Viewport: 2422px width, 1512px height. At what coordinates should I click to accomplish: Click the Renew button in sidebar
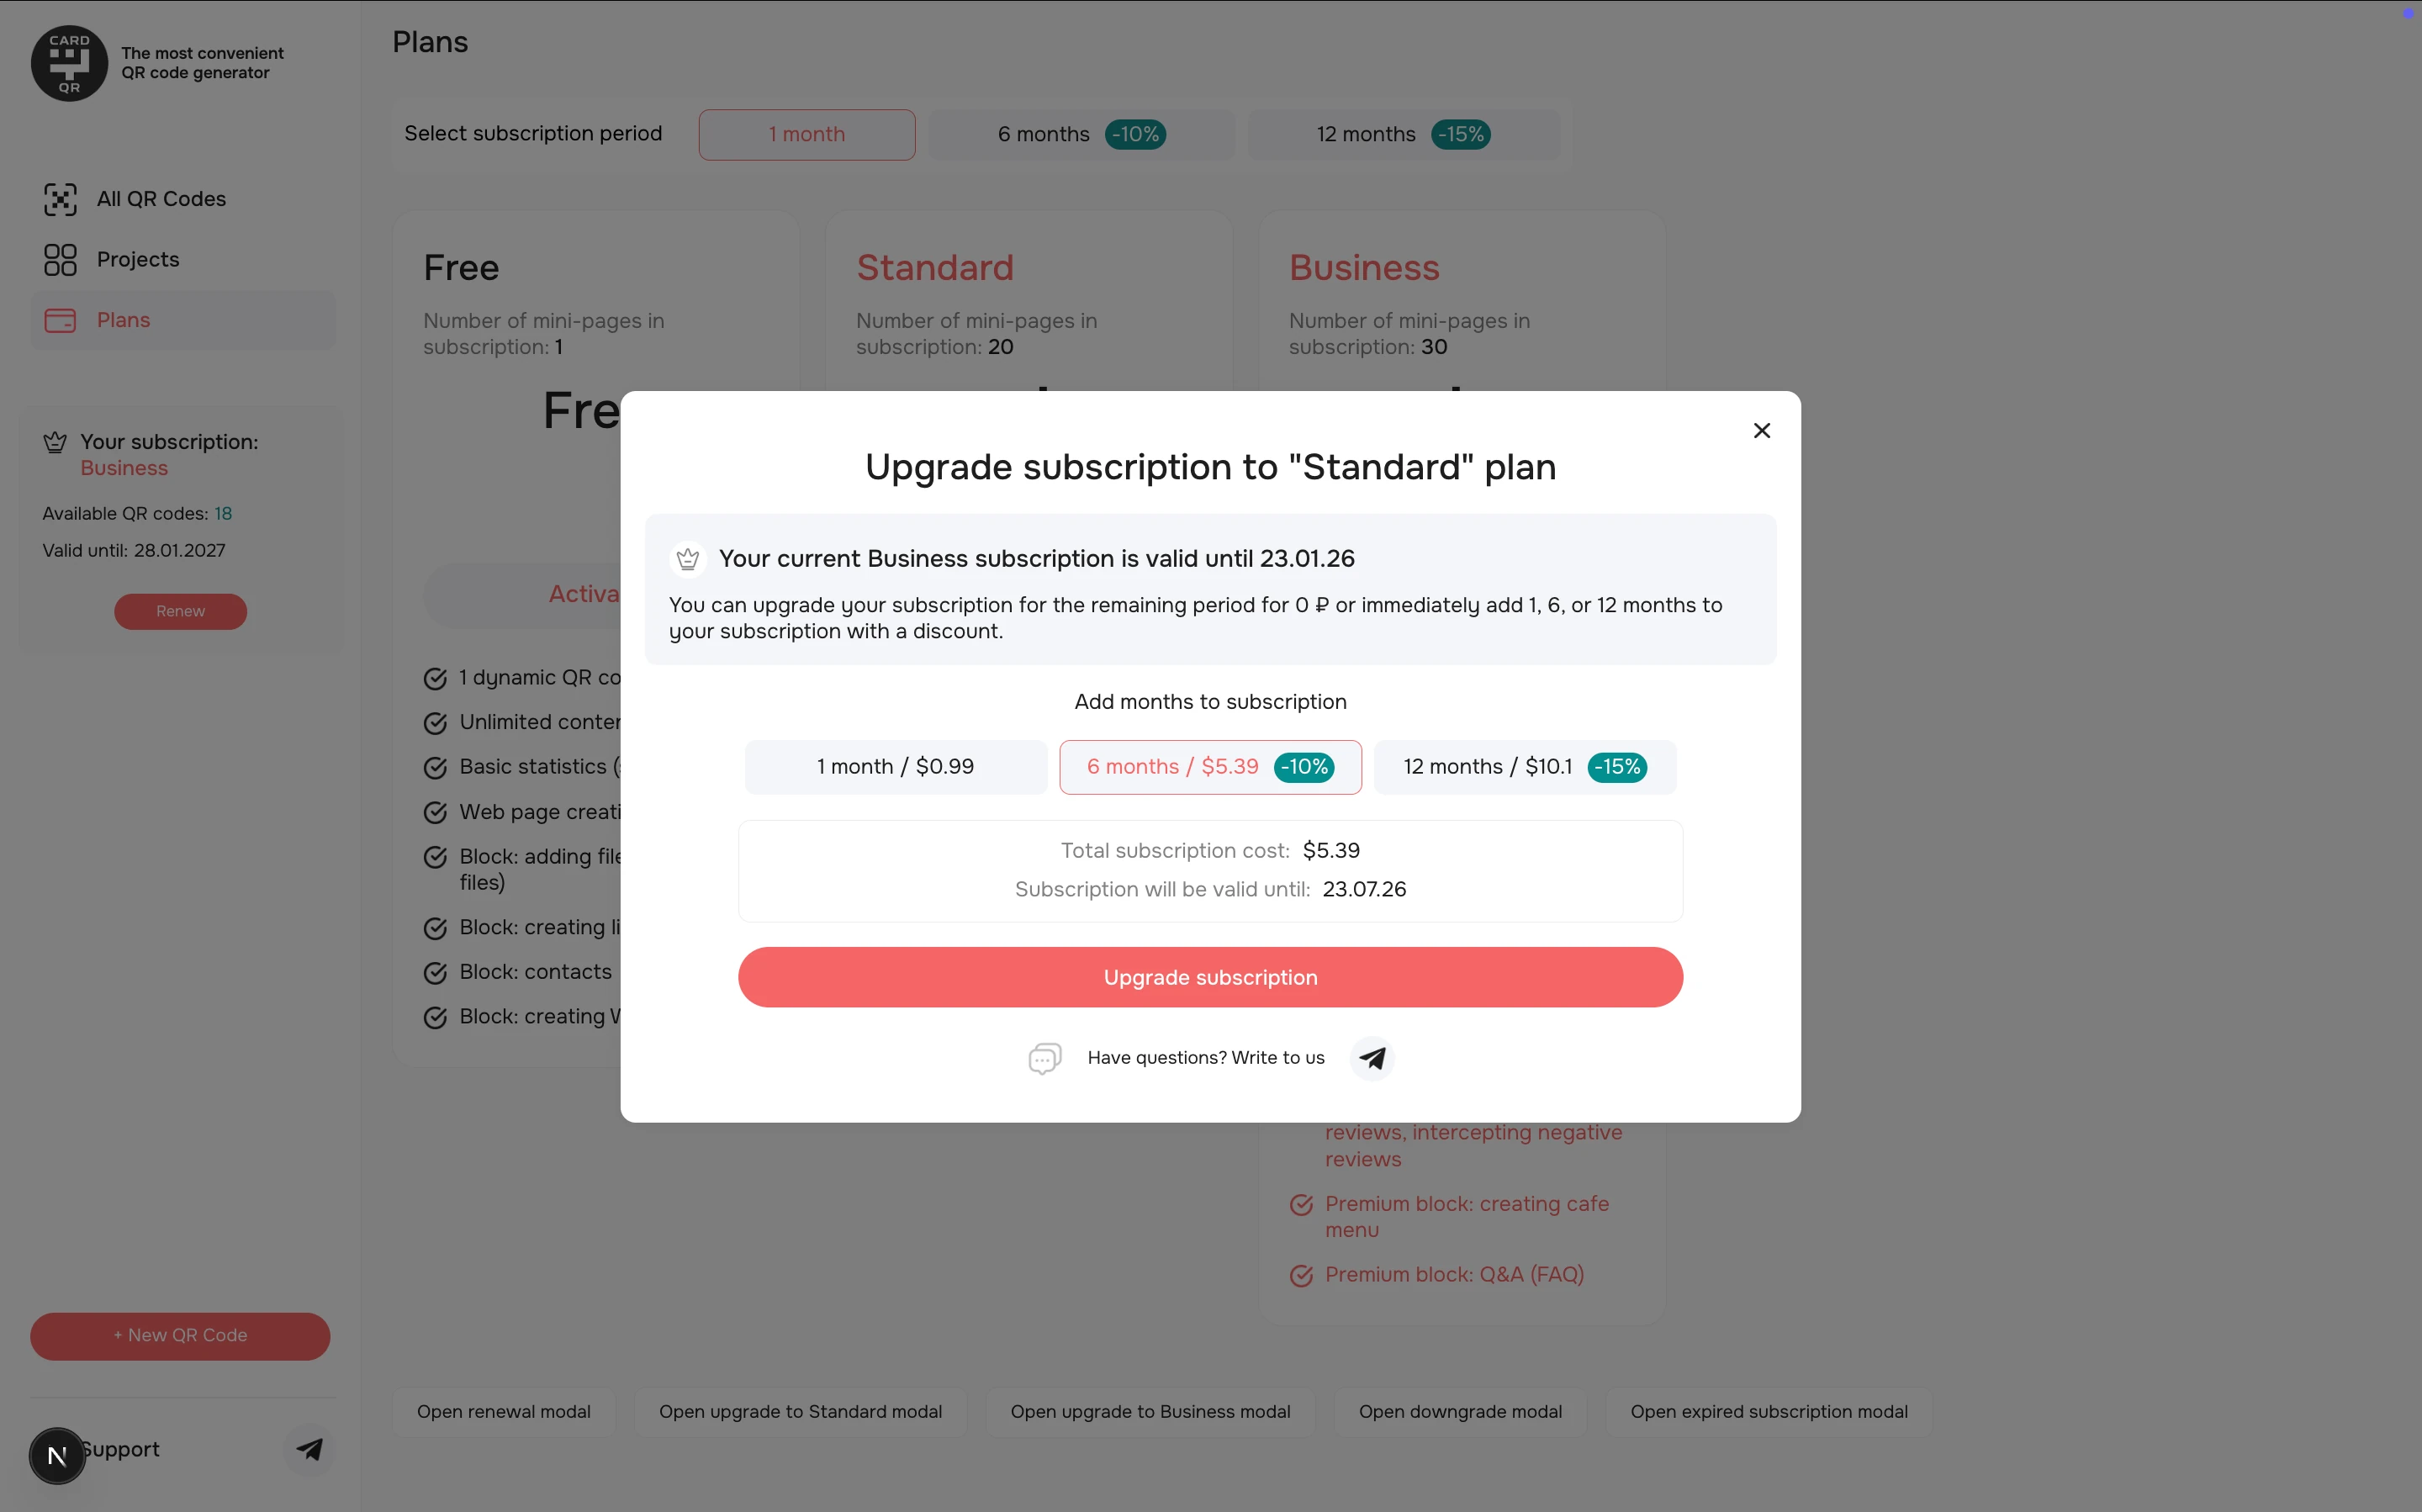coord(180,612)
